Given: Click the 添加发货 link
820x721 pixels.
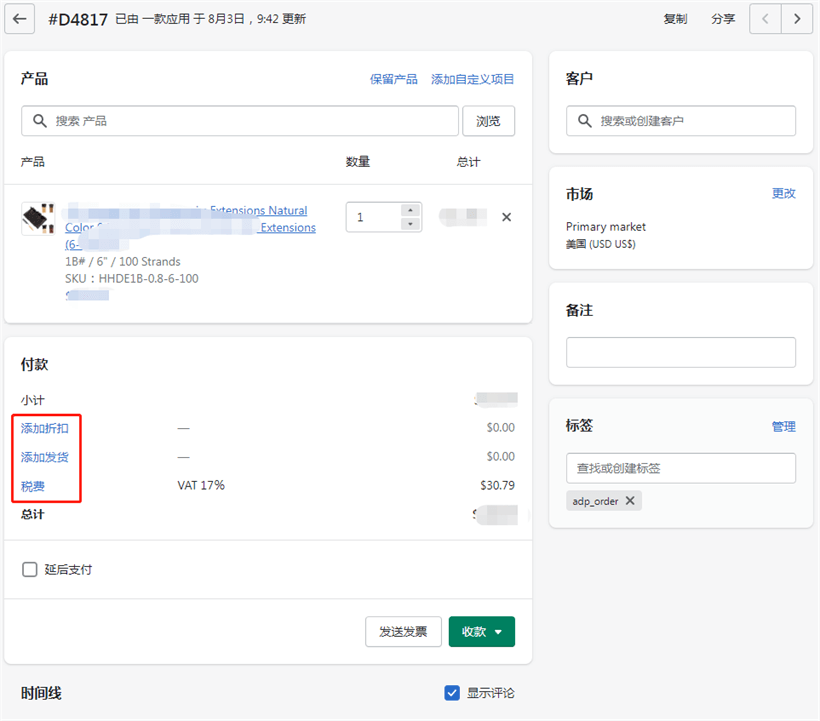Looking at the screenshot, I should [x=44, y=457].
